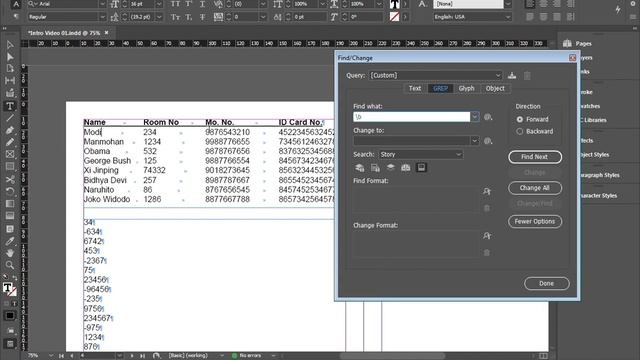Select the Selection tool arrow
The width and height of the screenshot is (640, 360).
[10, 45]
